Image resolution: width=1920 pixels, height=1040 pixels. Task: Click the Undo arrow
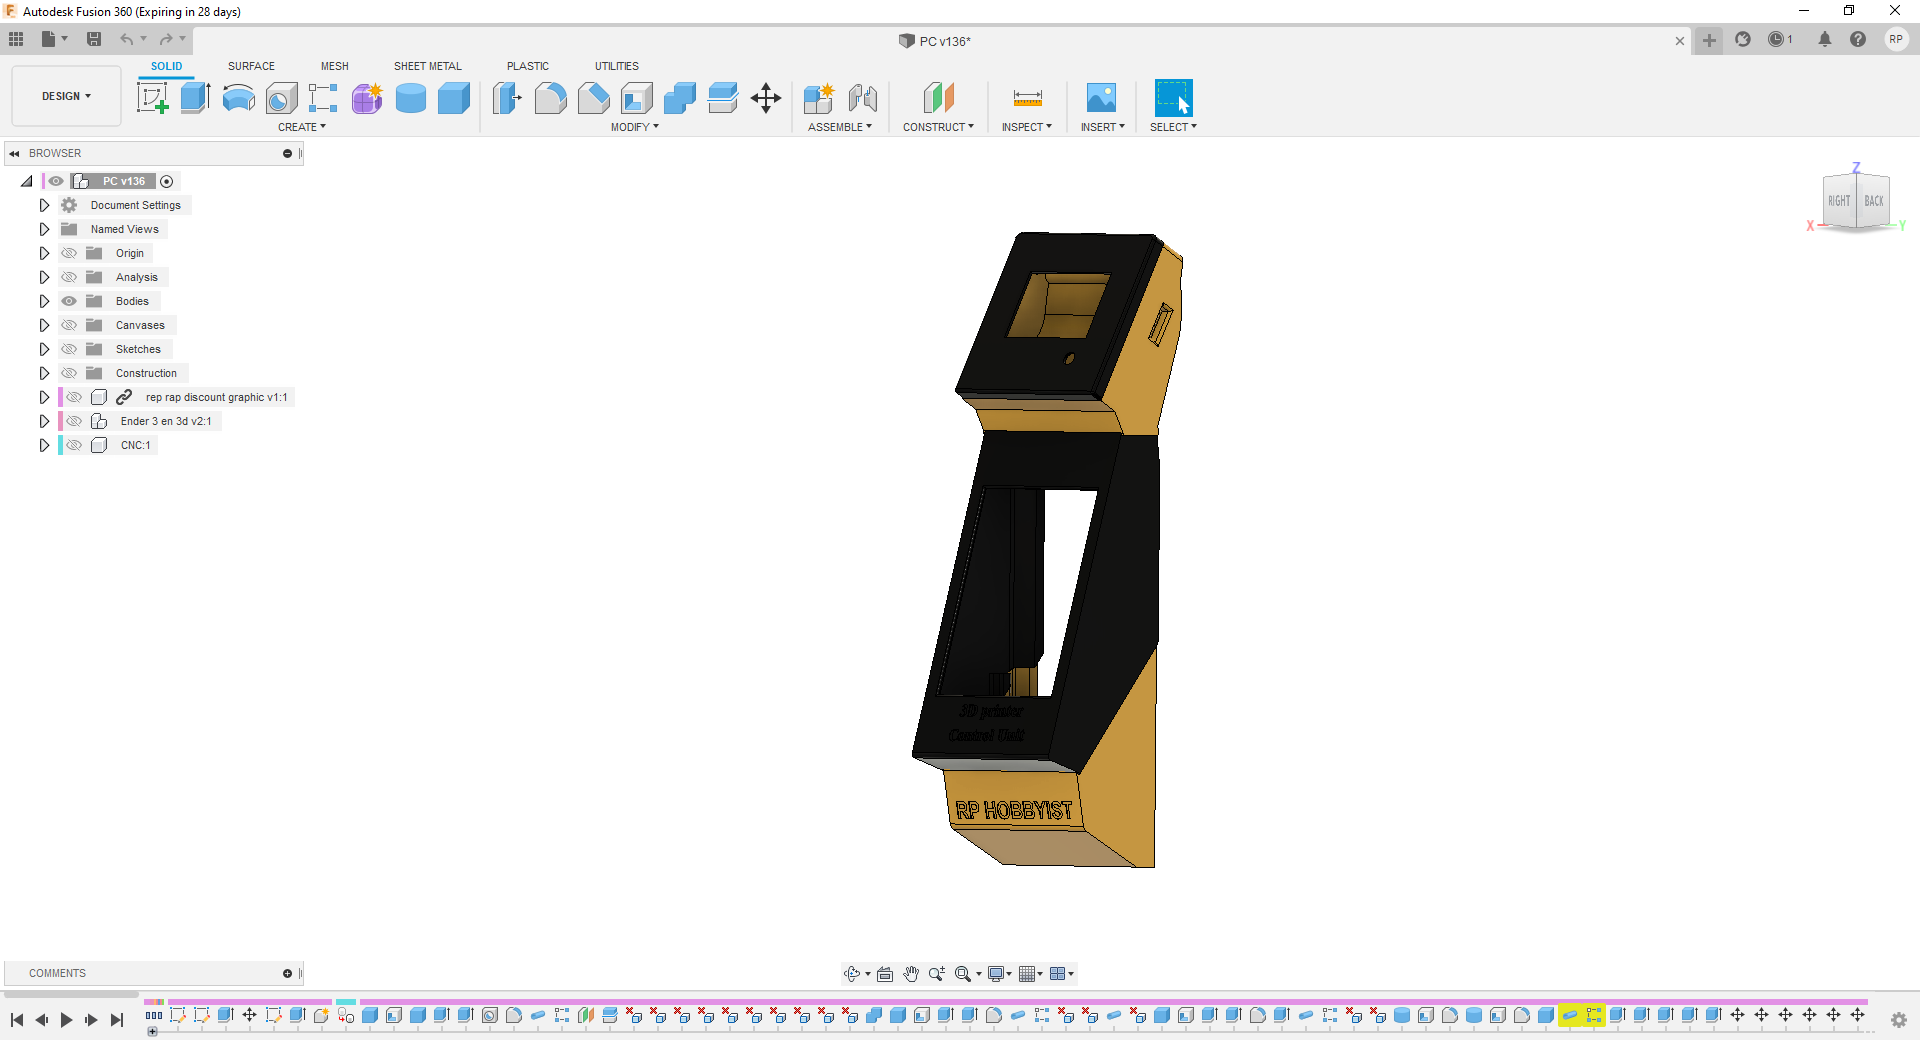point(127,39)
